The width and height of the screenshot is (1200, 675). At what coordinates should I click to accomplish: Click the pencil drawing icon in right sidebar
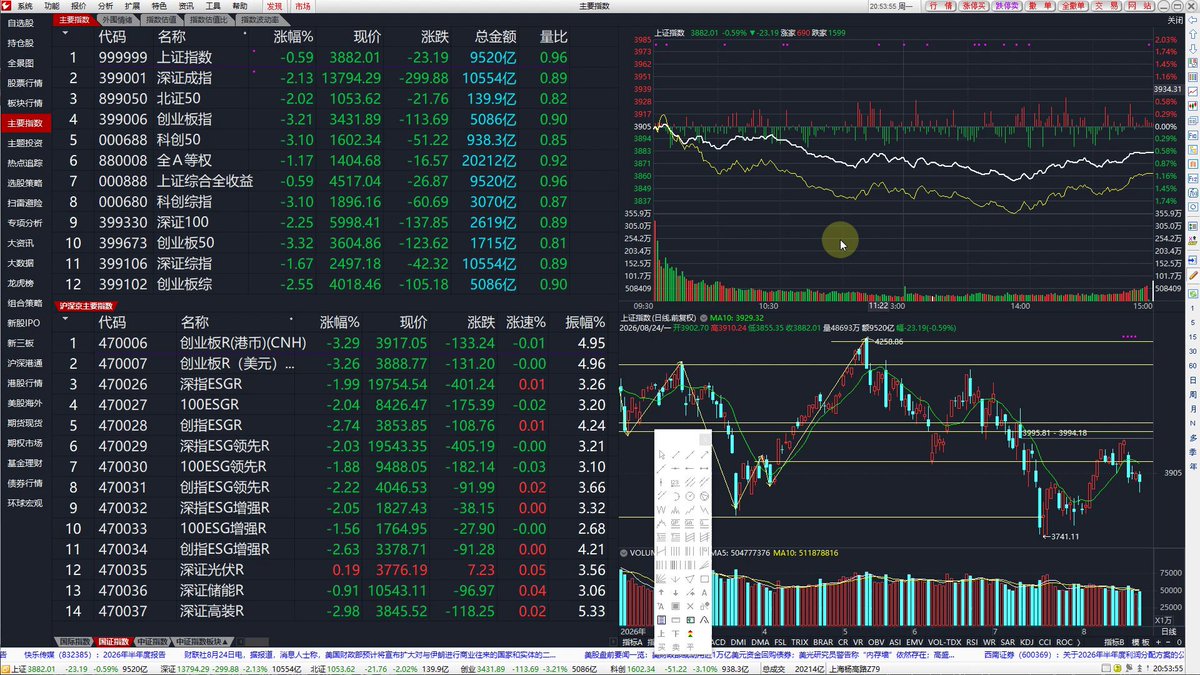click(1192, 274)
